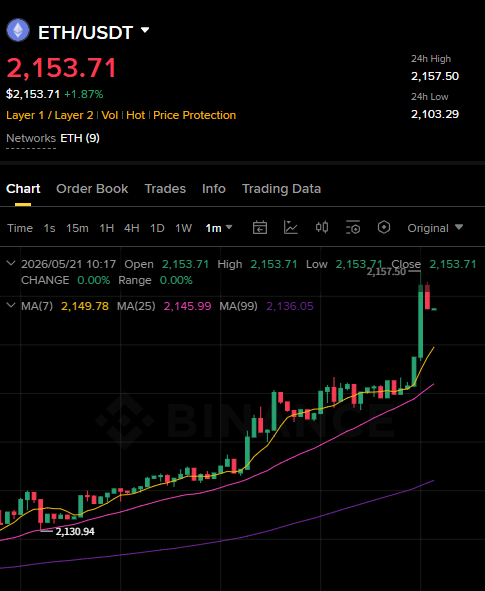Click the Vol tag
Image resolution: width=485 pixels, height=591 pixels.
click(x=110, y=115)
